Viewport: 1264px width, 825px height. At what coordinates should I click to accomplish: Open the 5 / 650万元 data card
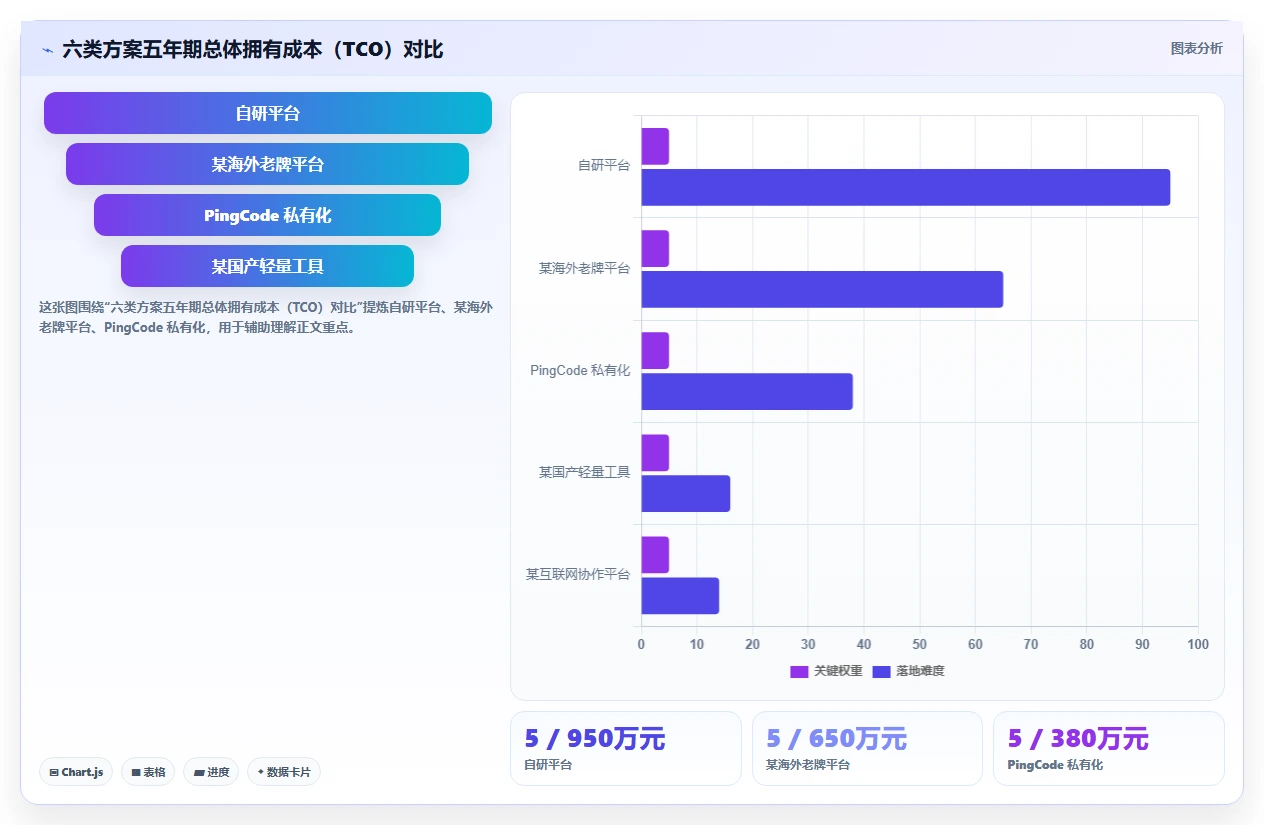click(x=867, y=748)
